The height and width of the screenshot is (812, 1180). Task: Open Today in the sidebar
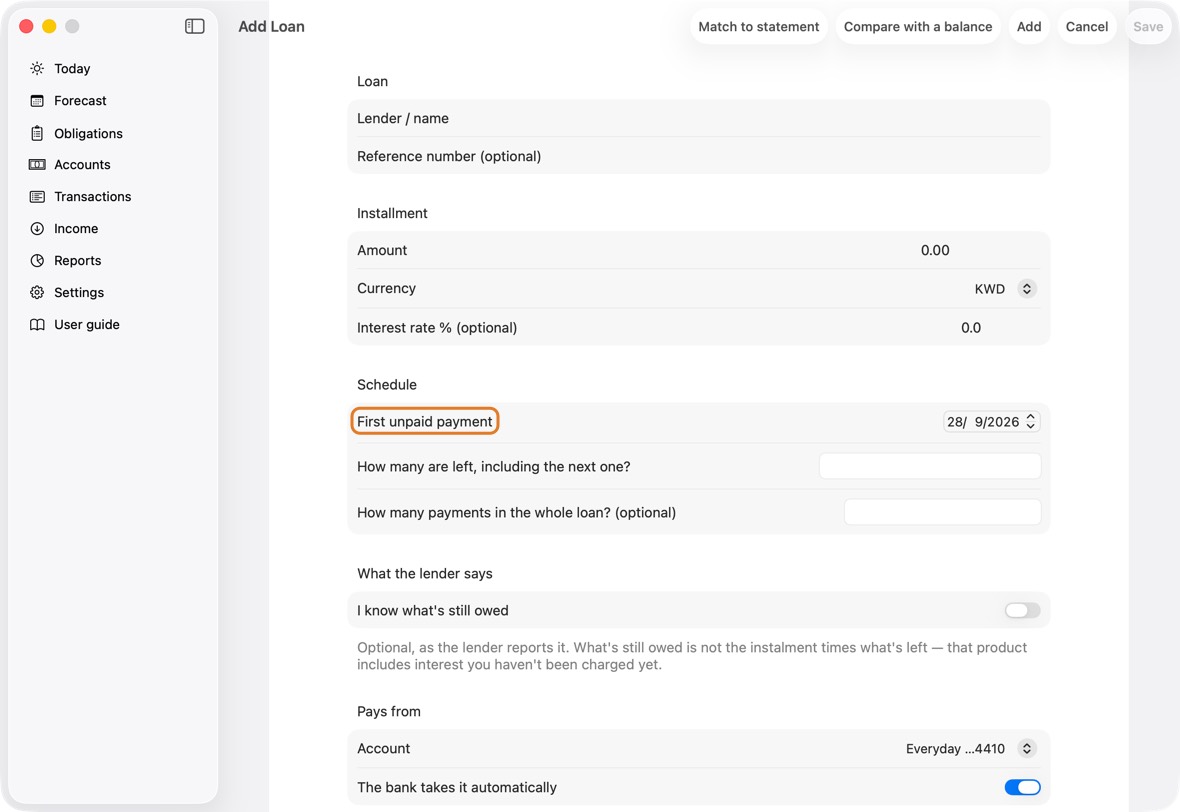72,68
